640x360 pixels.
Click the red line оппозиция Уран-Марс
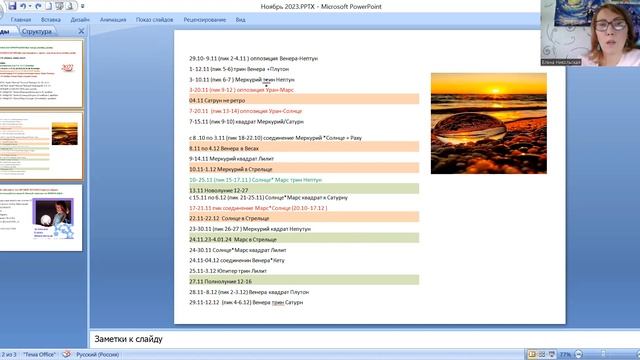241,90
